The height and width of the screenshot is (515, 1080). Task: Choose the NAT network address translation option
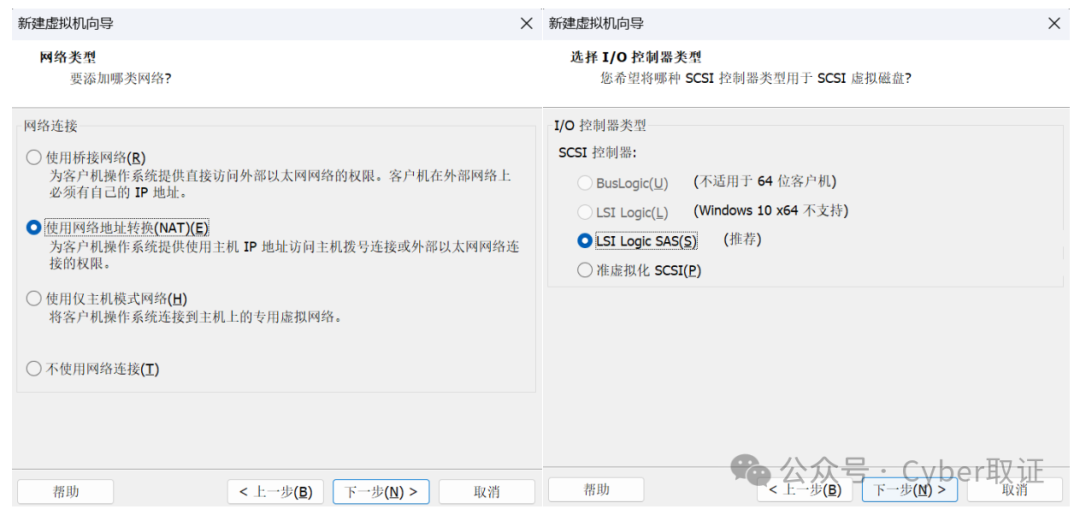34,228
